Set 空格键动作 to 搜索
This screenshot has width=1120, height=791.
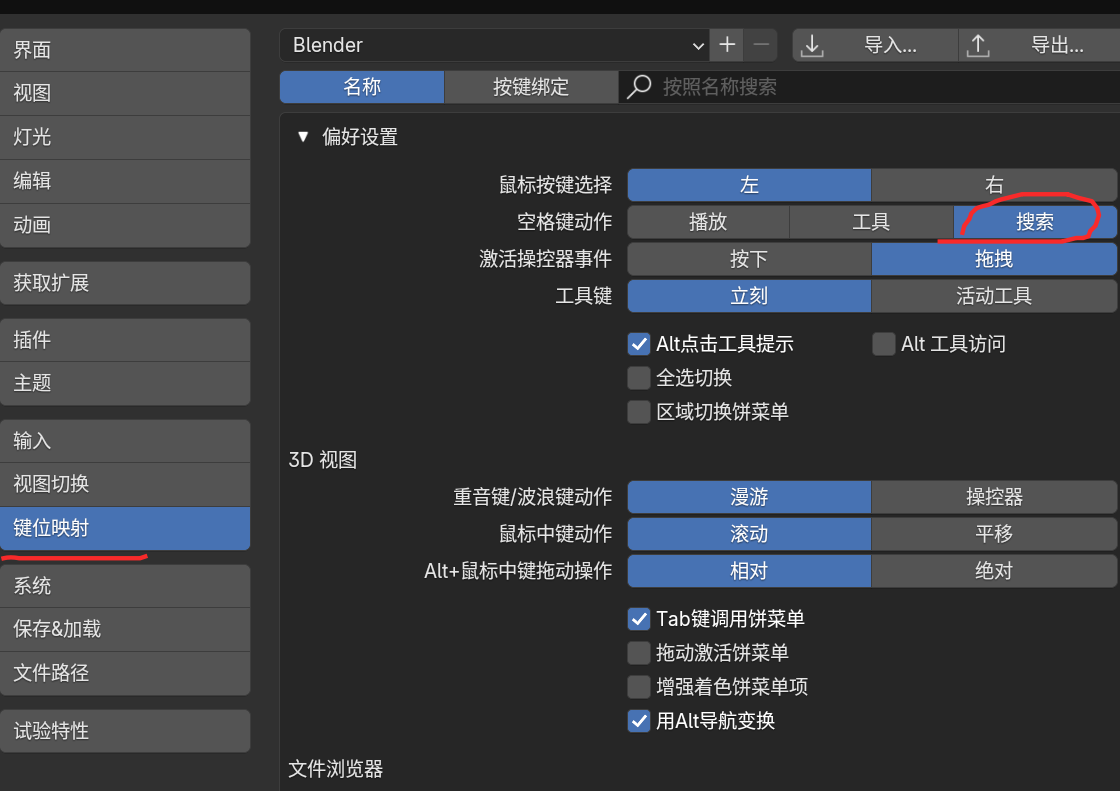(x=1035, y=222)
